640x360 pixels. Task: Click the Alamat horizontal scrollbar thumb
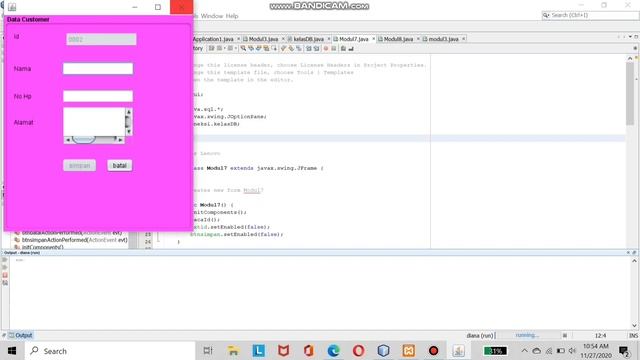[84, 140]
